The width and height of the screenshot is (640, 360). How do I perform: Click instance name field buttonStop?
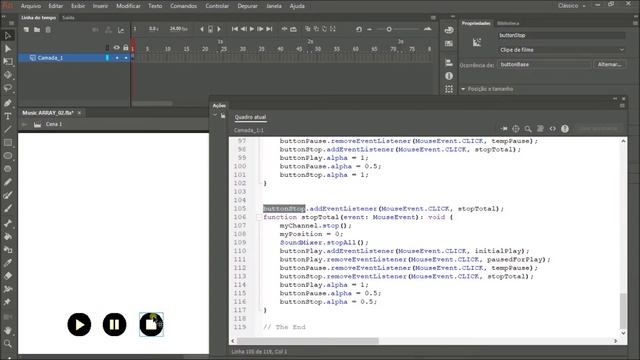(x=562, y=36)
